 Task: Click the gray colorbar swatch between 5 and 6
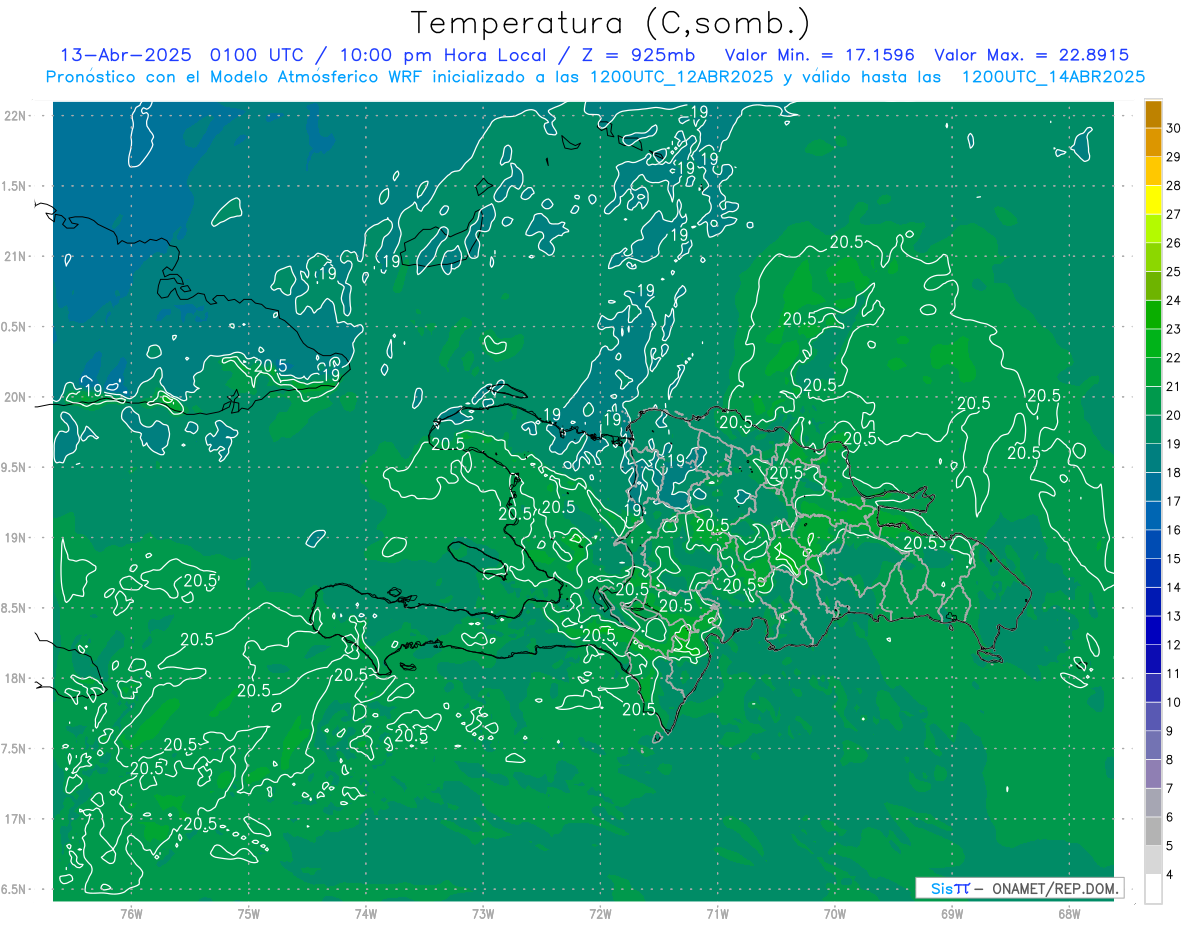[1153, 831]
